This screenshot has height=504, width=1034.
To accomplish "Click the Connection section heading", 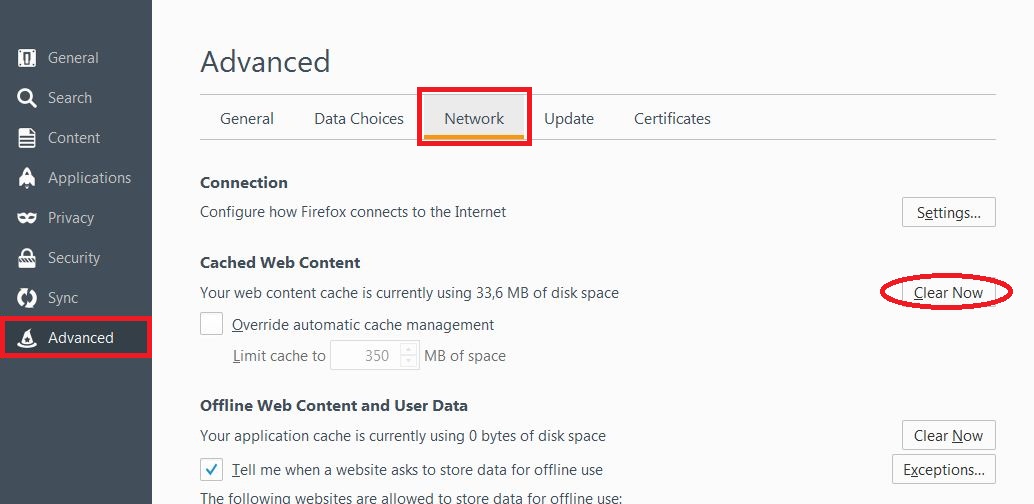I will click(244, 183).
